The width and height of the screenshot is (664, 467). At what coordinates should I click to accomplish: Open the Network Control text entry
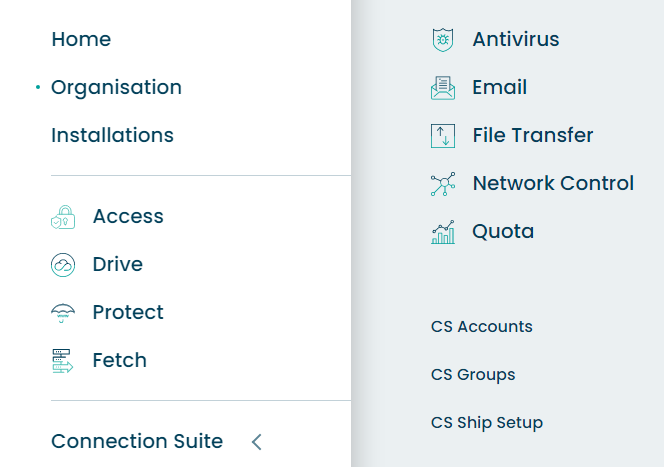(553, 183)
